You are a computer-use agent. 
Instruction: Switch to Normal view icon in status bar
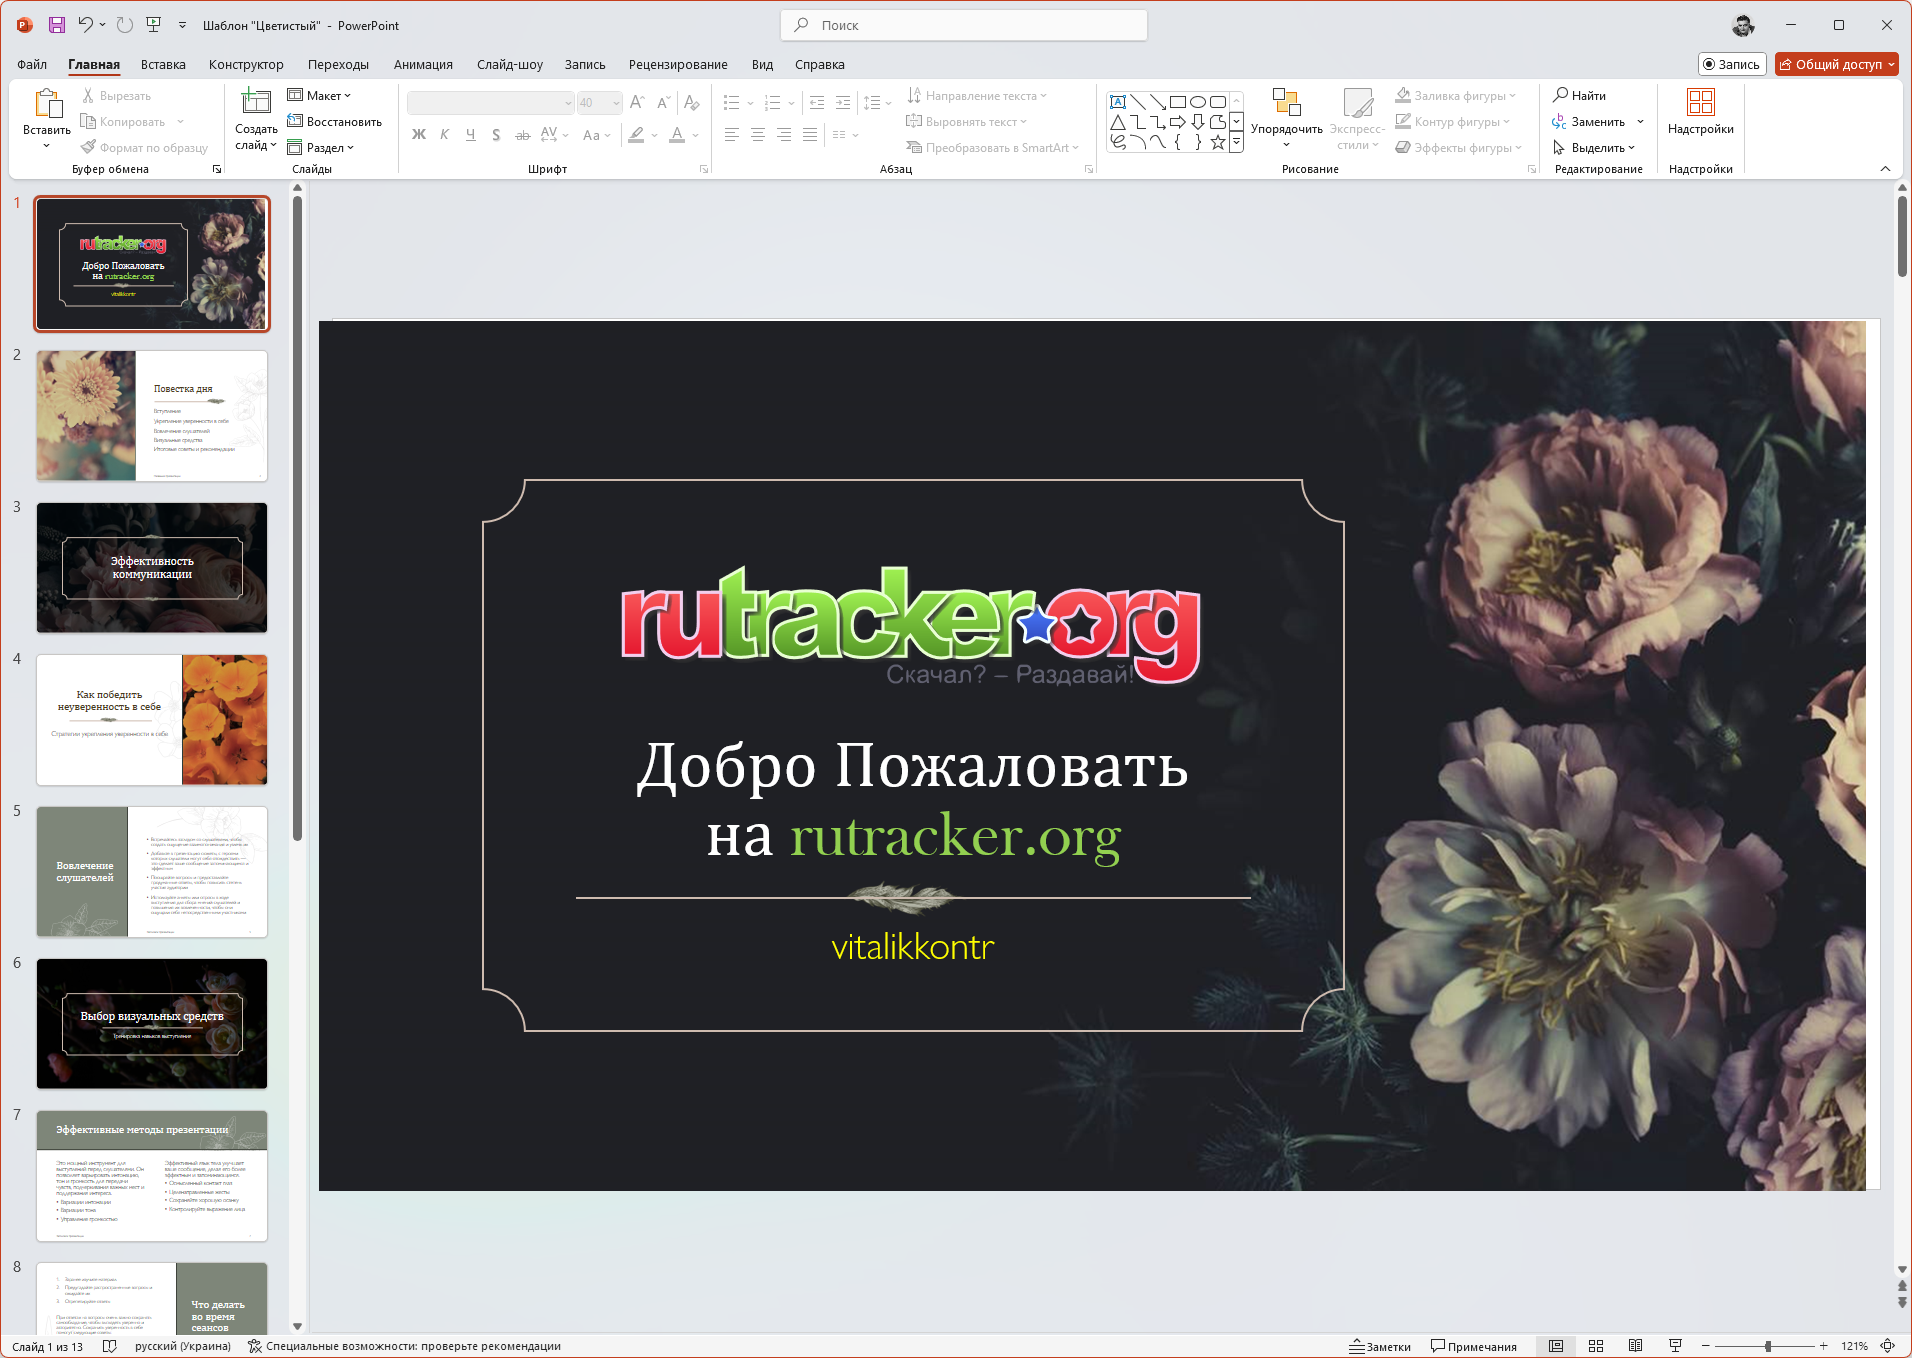pyautogui.click(x=1556, y=1346)
